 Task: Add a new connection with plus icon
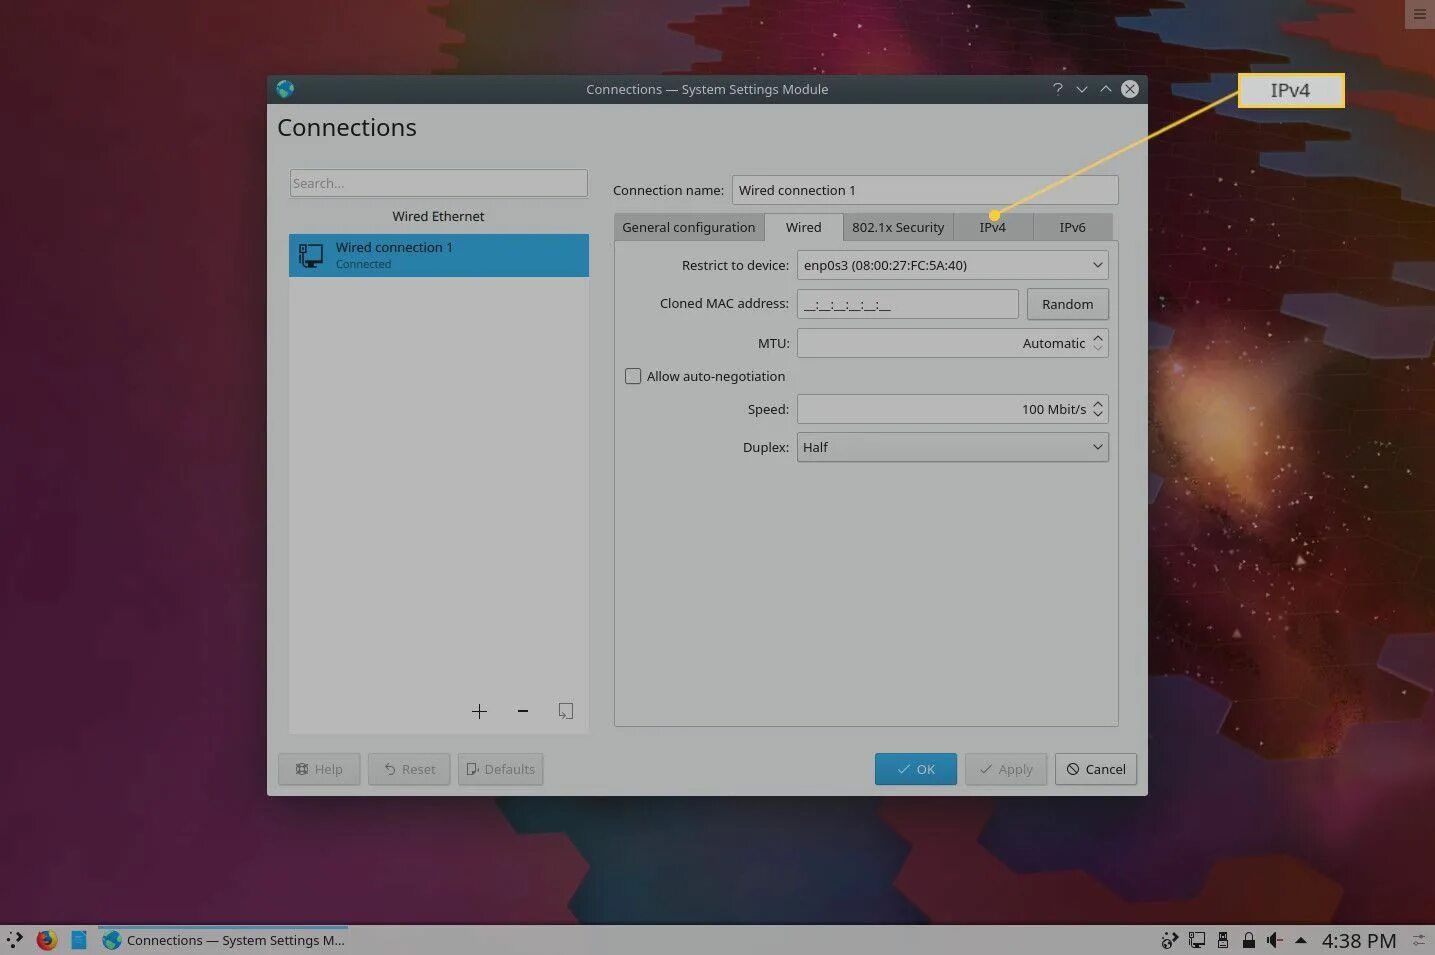pyautogui.click(x=479, y=711)
